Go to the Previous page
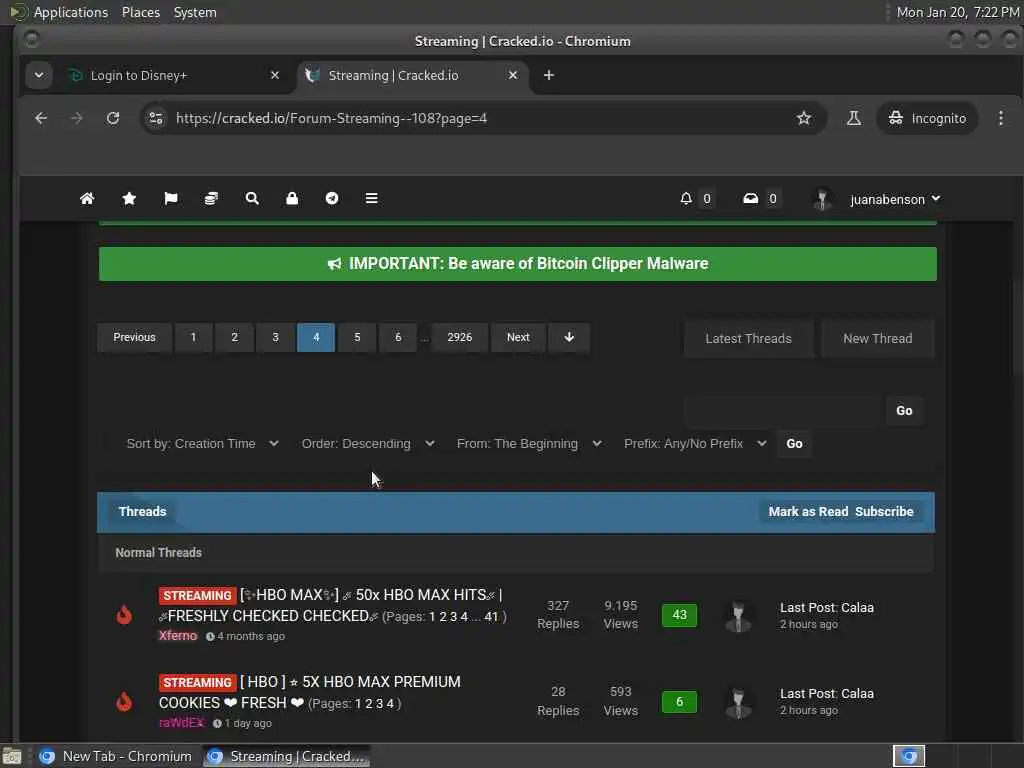The image size is (1024, 768). [x=135, y=338]
